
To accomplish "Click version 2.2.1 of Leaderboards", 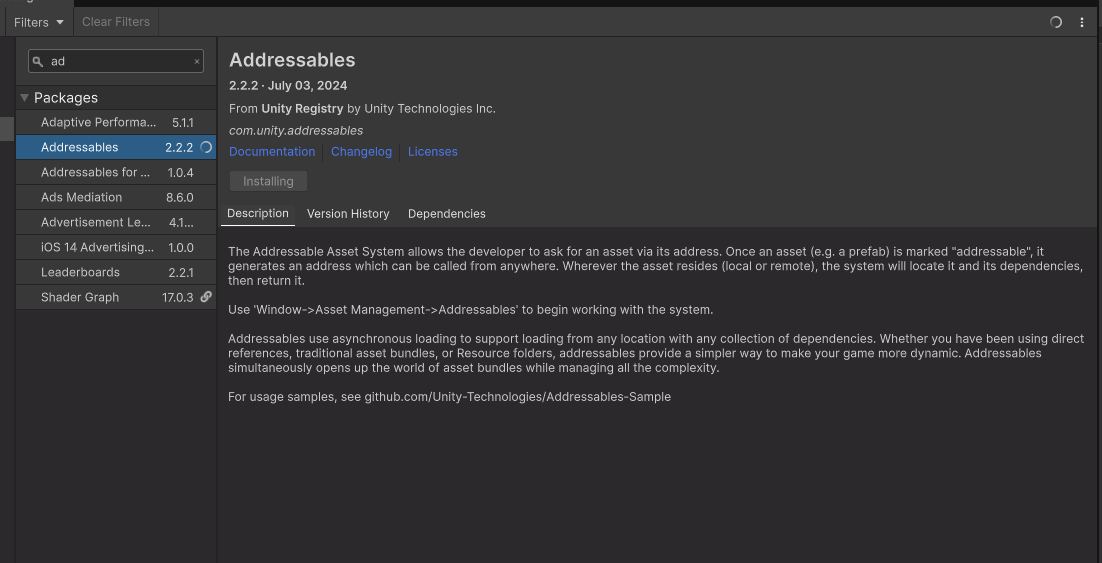I will click(181, 272).
